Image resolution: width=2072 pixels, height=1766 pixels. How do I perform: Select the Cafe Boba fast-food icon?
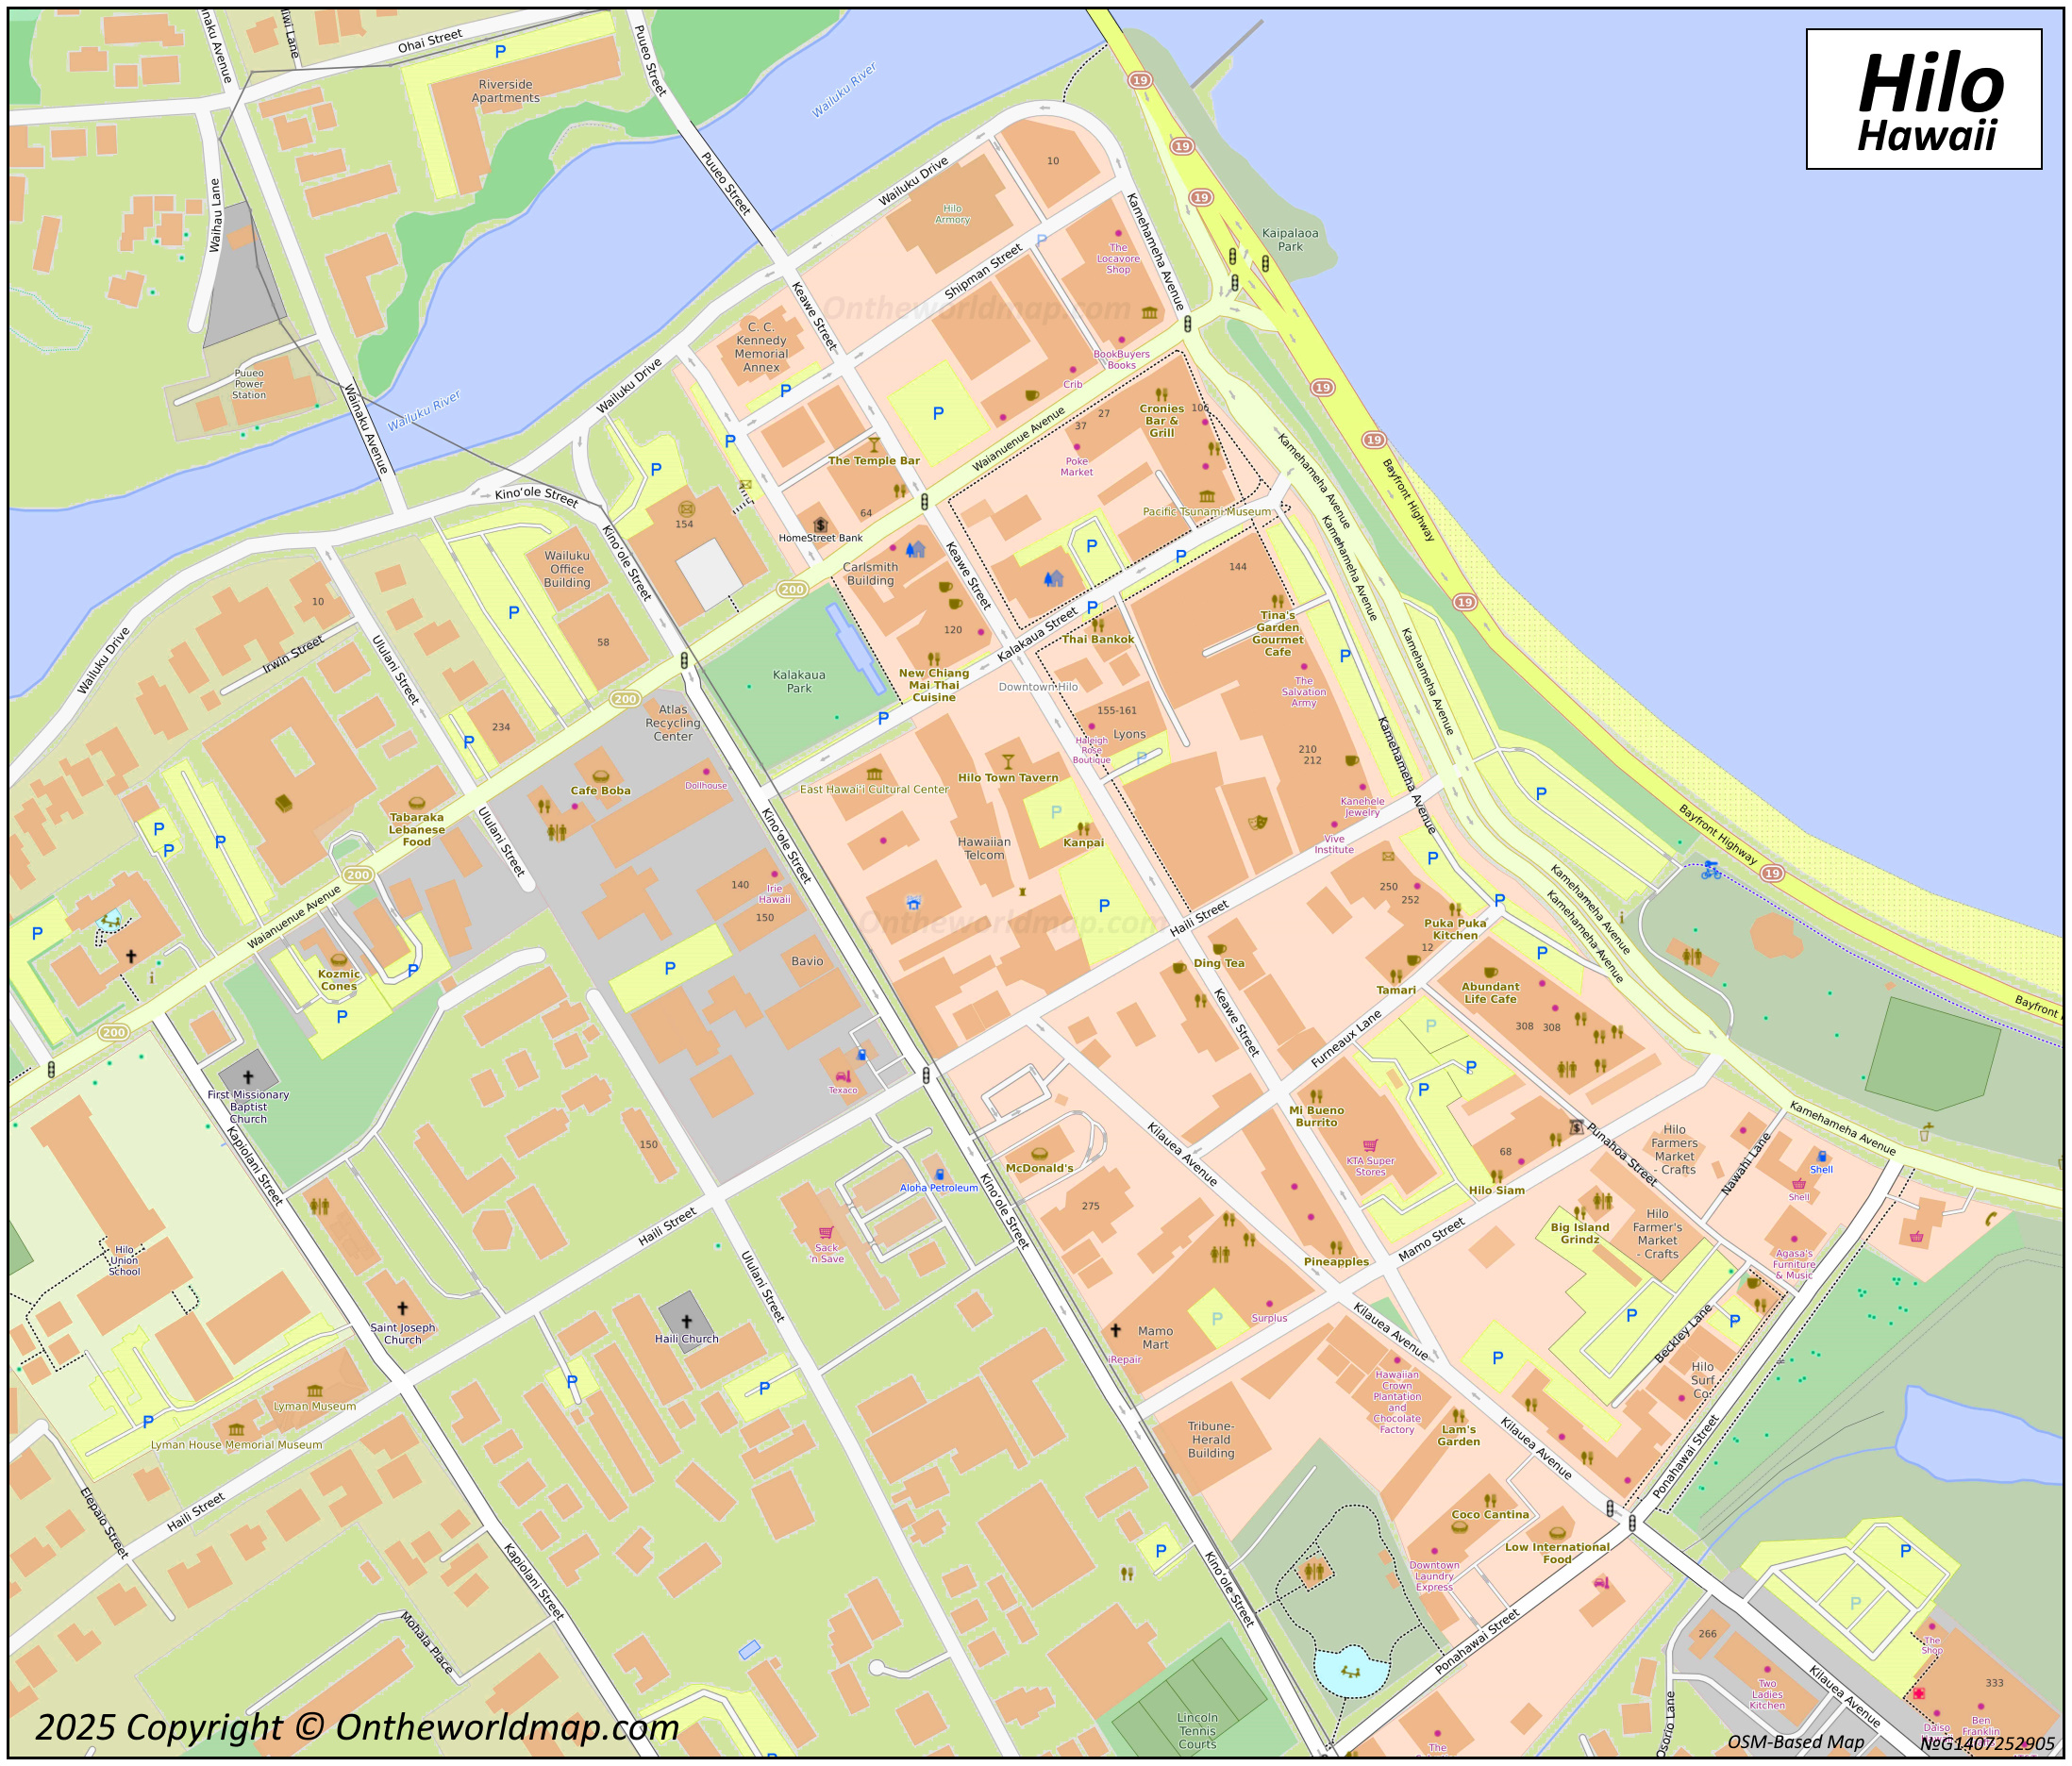[600, 776]
